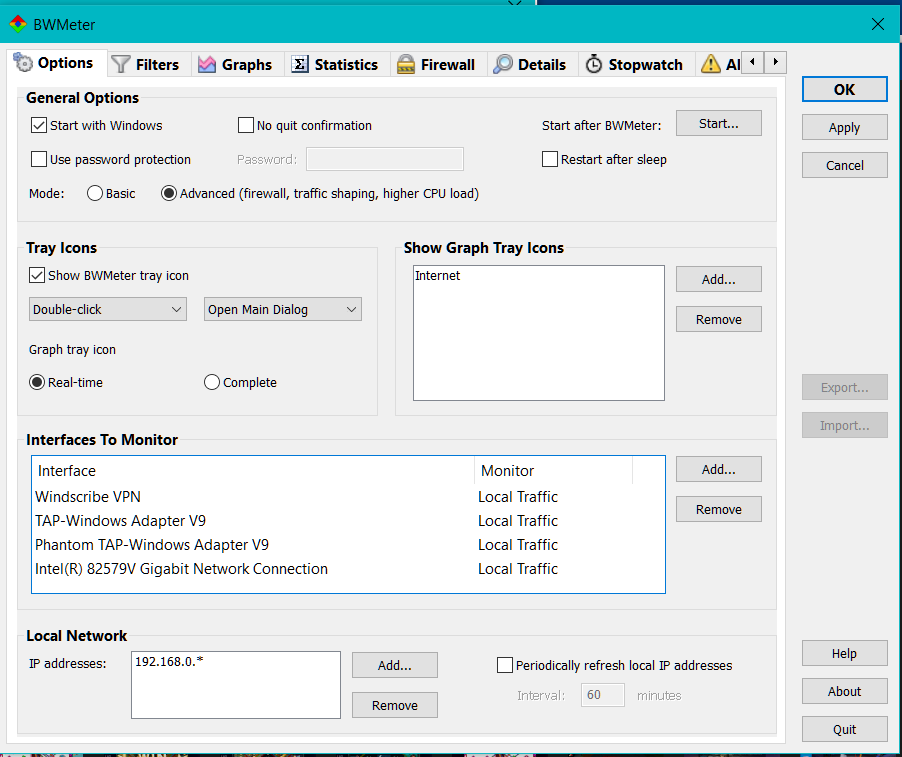Screen dimensions: 902x757
Task: Click the Statistics sigma icon
Action: click(x=300, y=64)
